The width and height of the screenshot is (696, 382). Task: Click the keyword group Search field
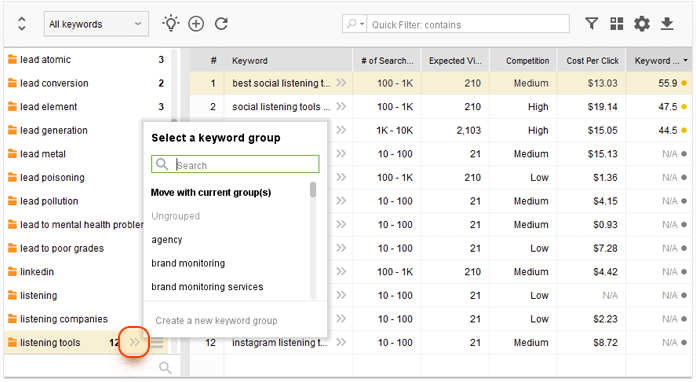(x=235, y=164)
